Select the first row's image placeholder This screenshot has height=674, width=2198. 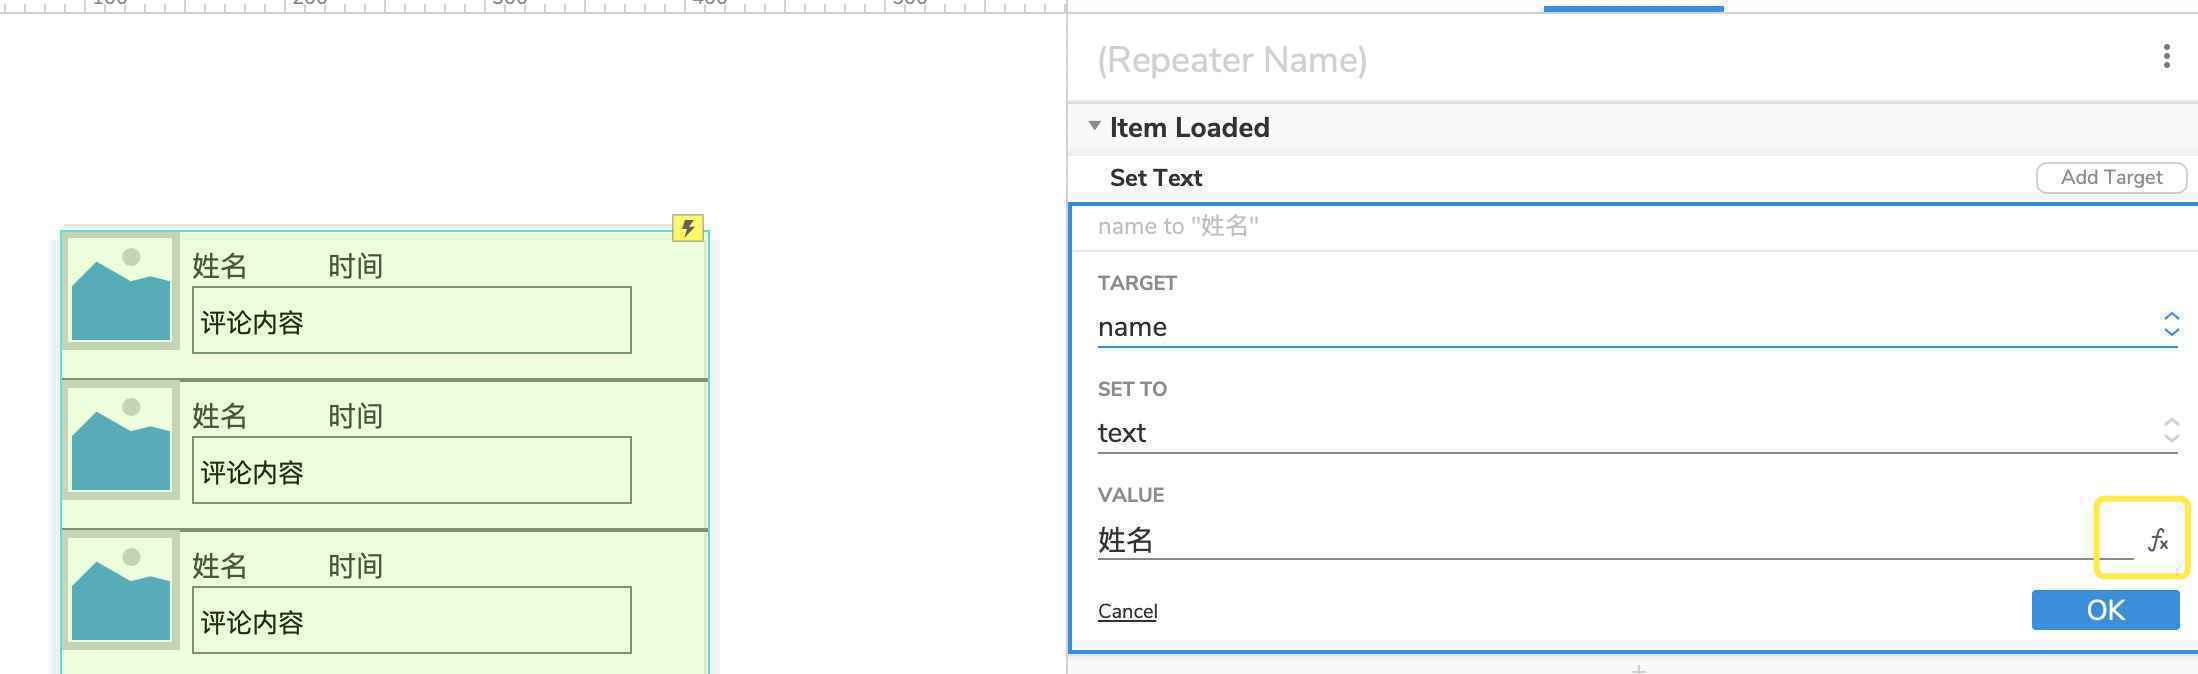121,291
